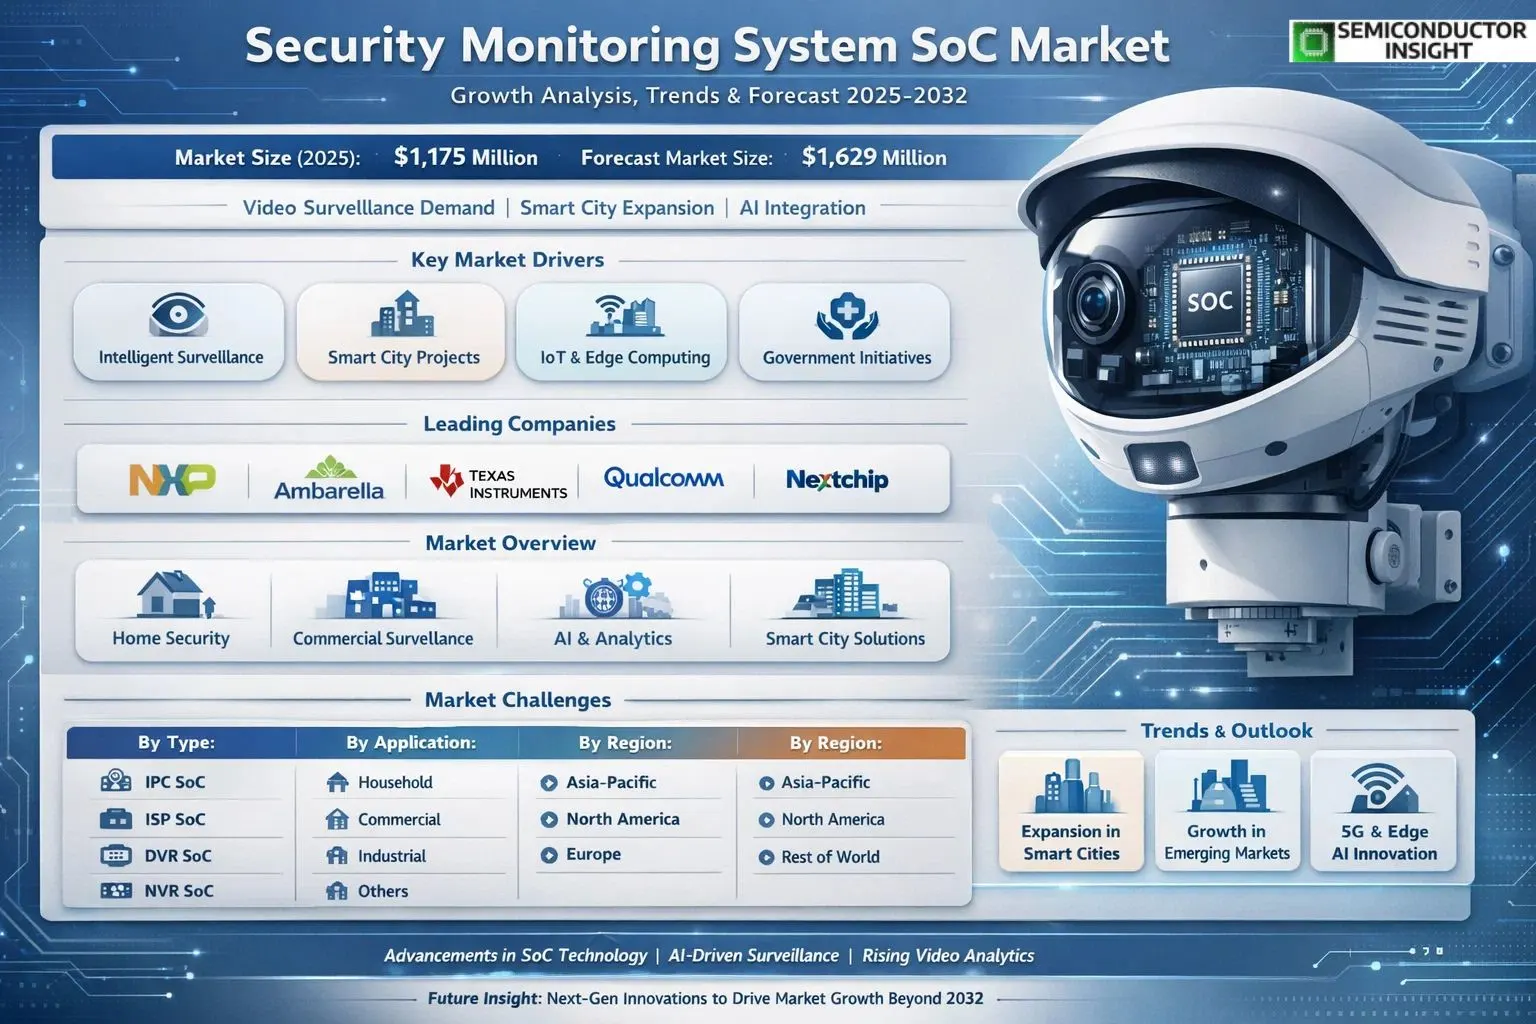Select the house icon beside Household
Viewport: 1536px width, 1024px height.
pyautogui.click(x=337, y=783)
